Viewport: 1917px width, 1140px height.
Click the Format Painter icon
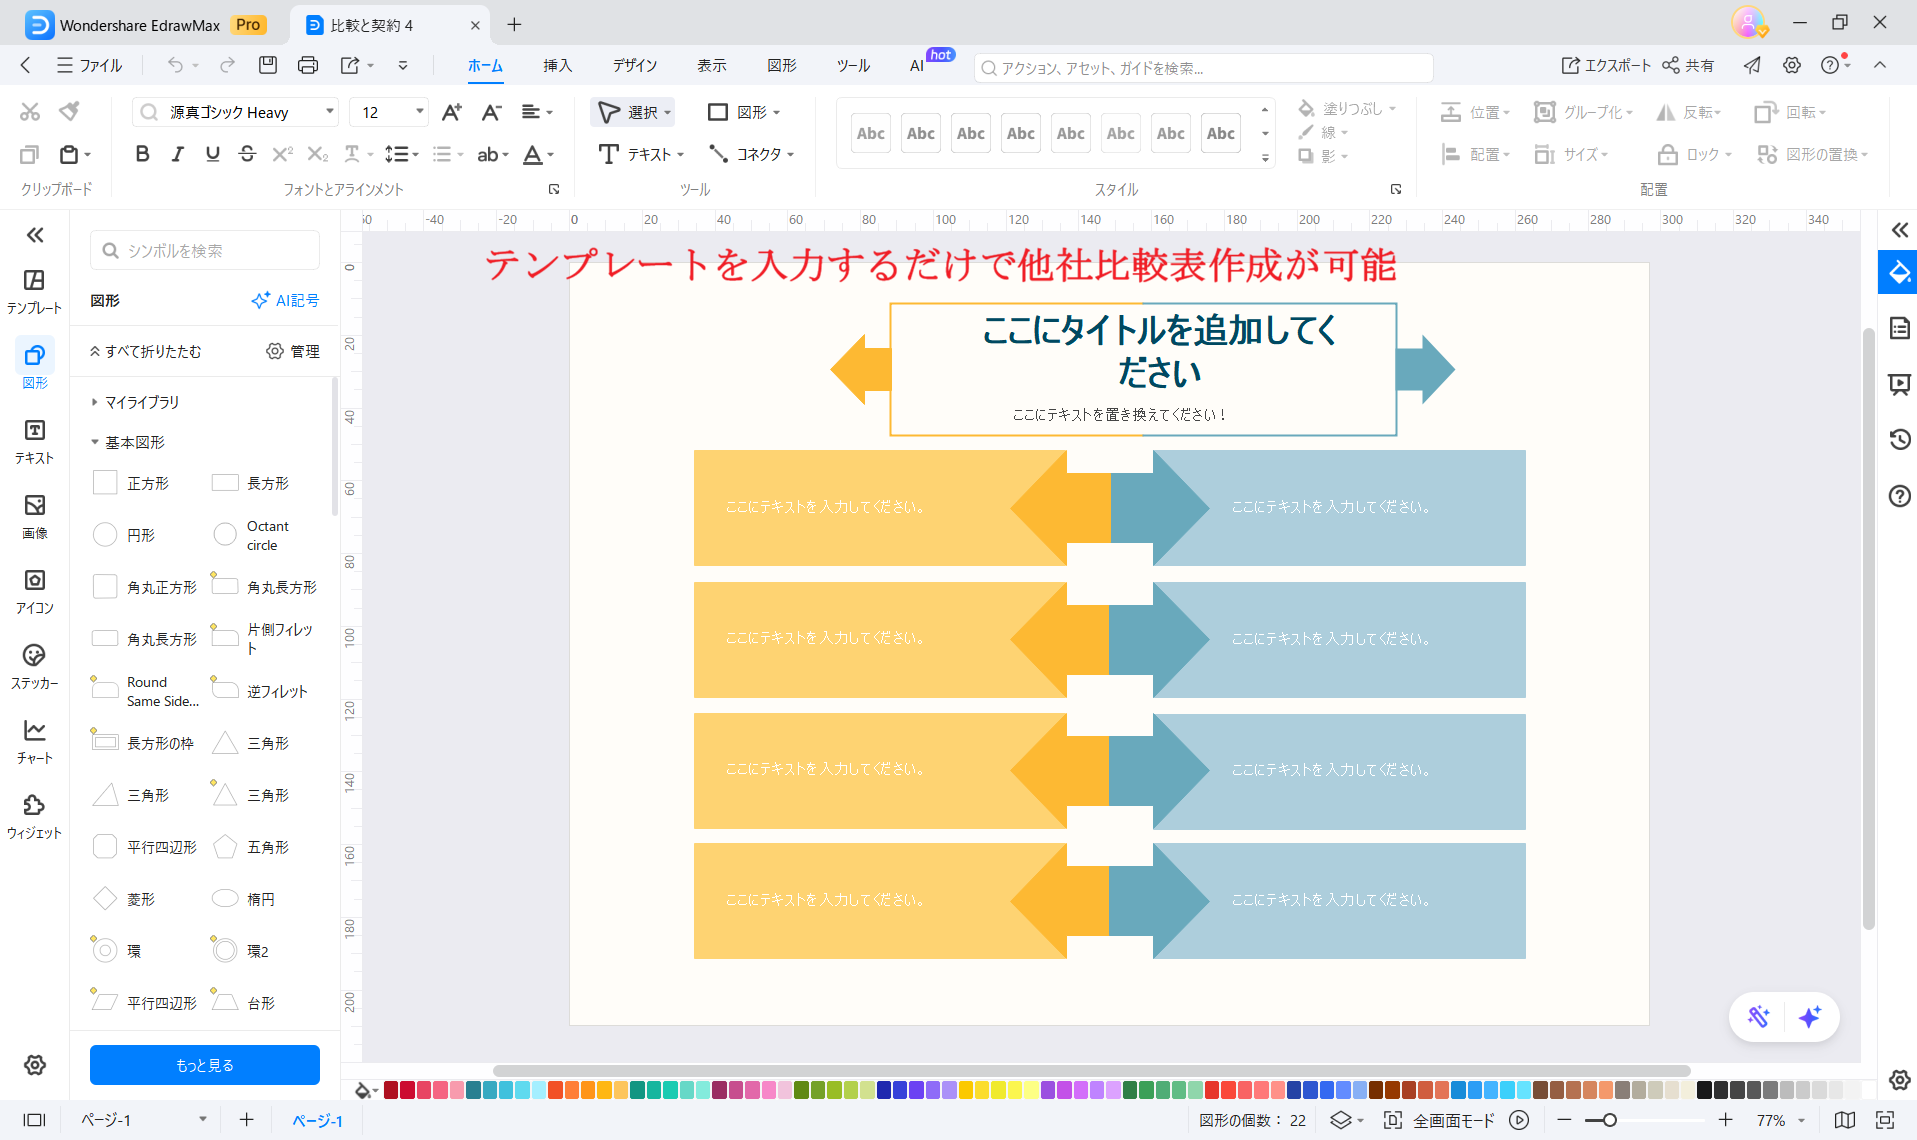point(69,112)
